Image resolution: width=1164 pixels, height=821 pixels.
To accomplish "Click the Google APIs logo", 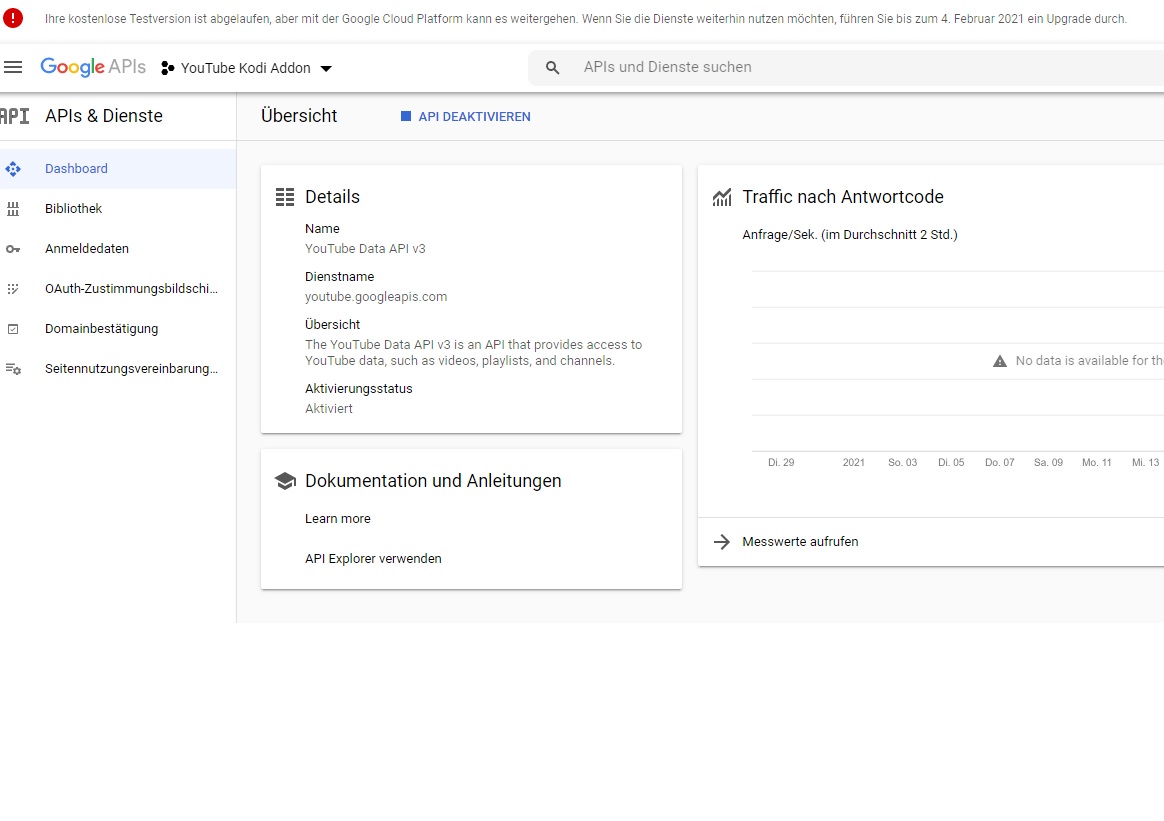I will [x=93, y=67].
